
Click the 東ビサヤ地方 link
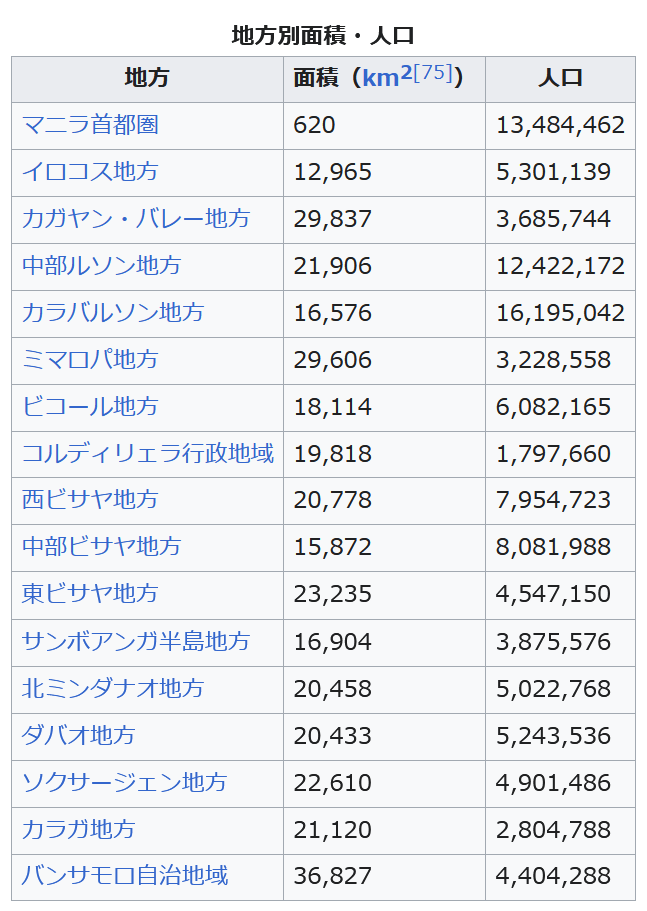pos(90,594)
